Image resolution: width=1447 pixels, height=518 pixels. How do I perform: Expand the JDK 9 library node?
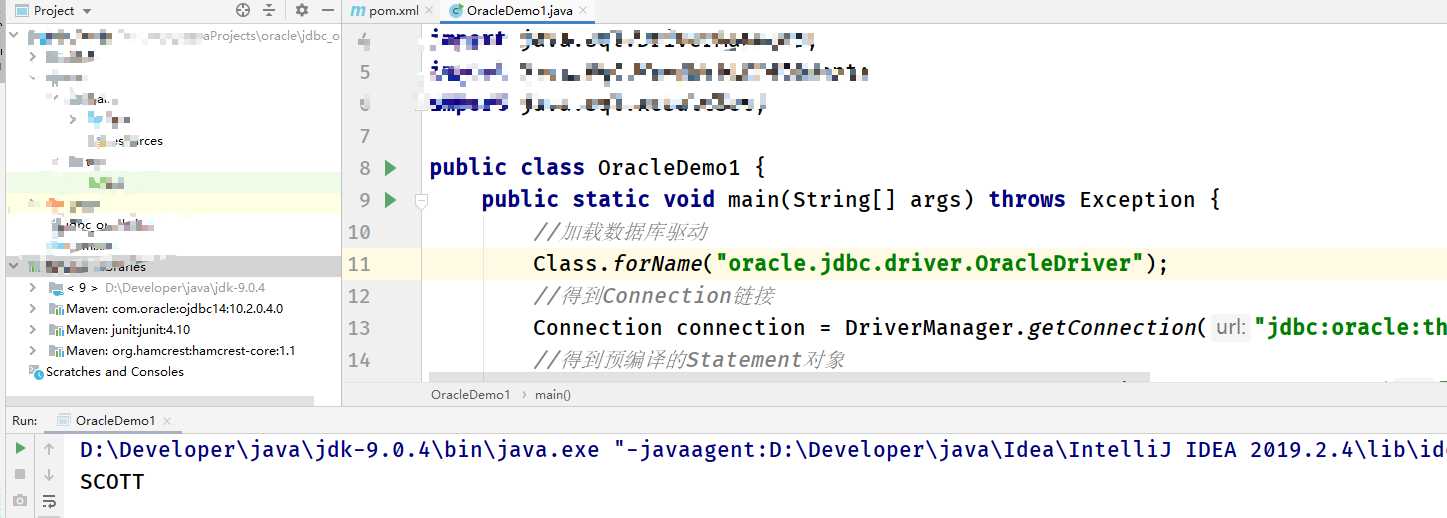pyautogui.click(x=34, y=287)
